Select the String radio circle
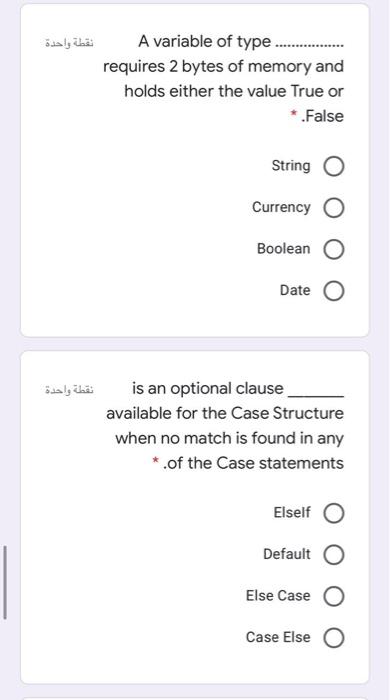The width and height of the screenshot is (390, 700). 334,167
